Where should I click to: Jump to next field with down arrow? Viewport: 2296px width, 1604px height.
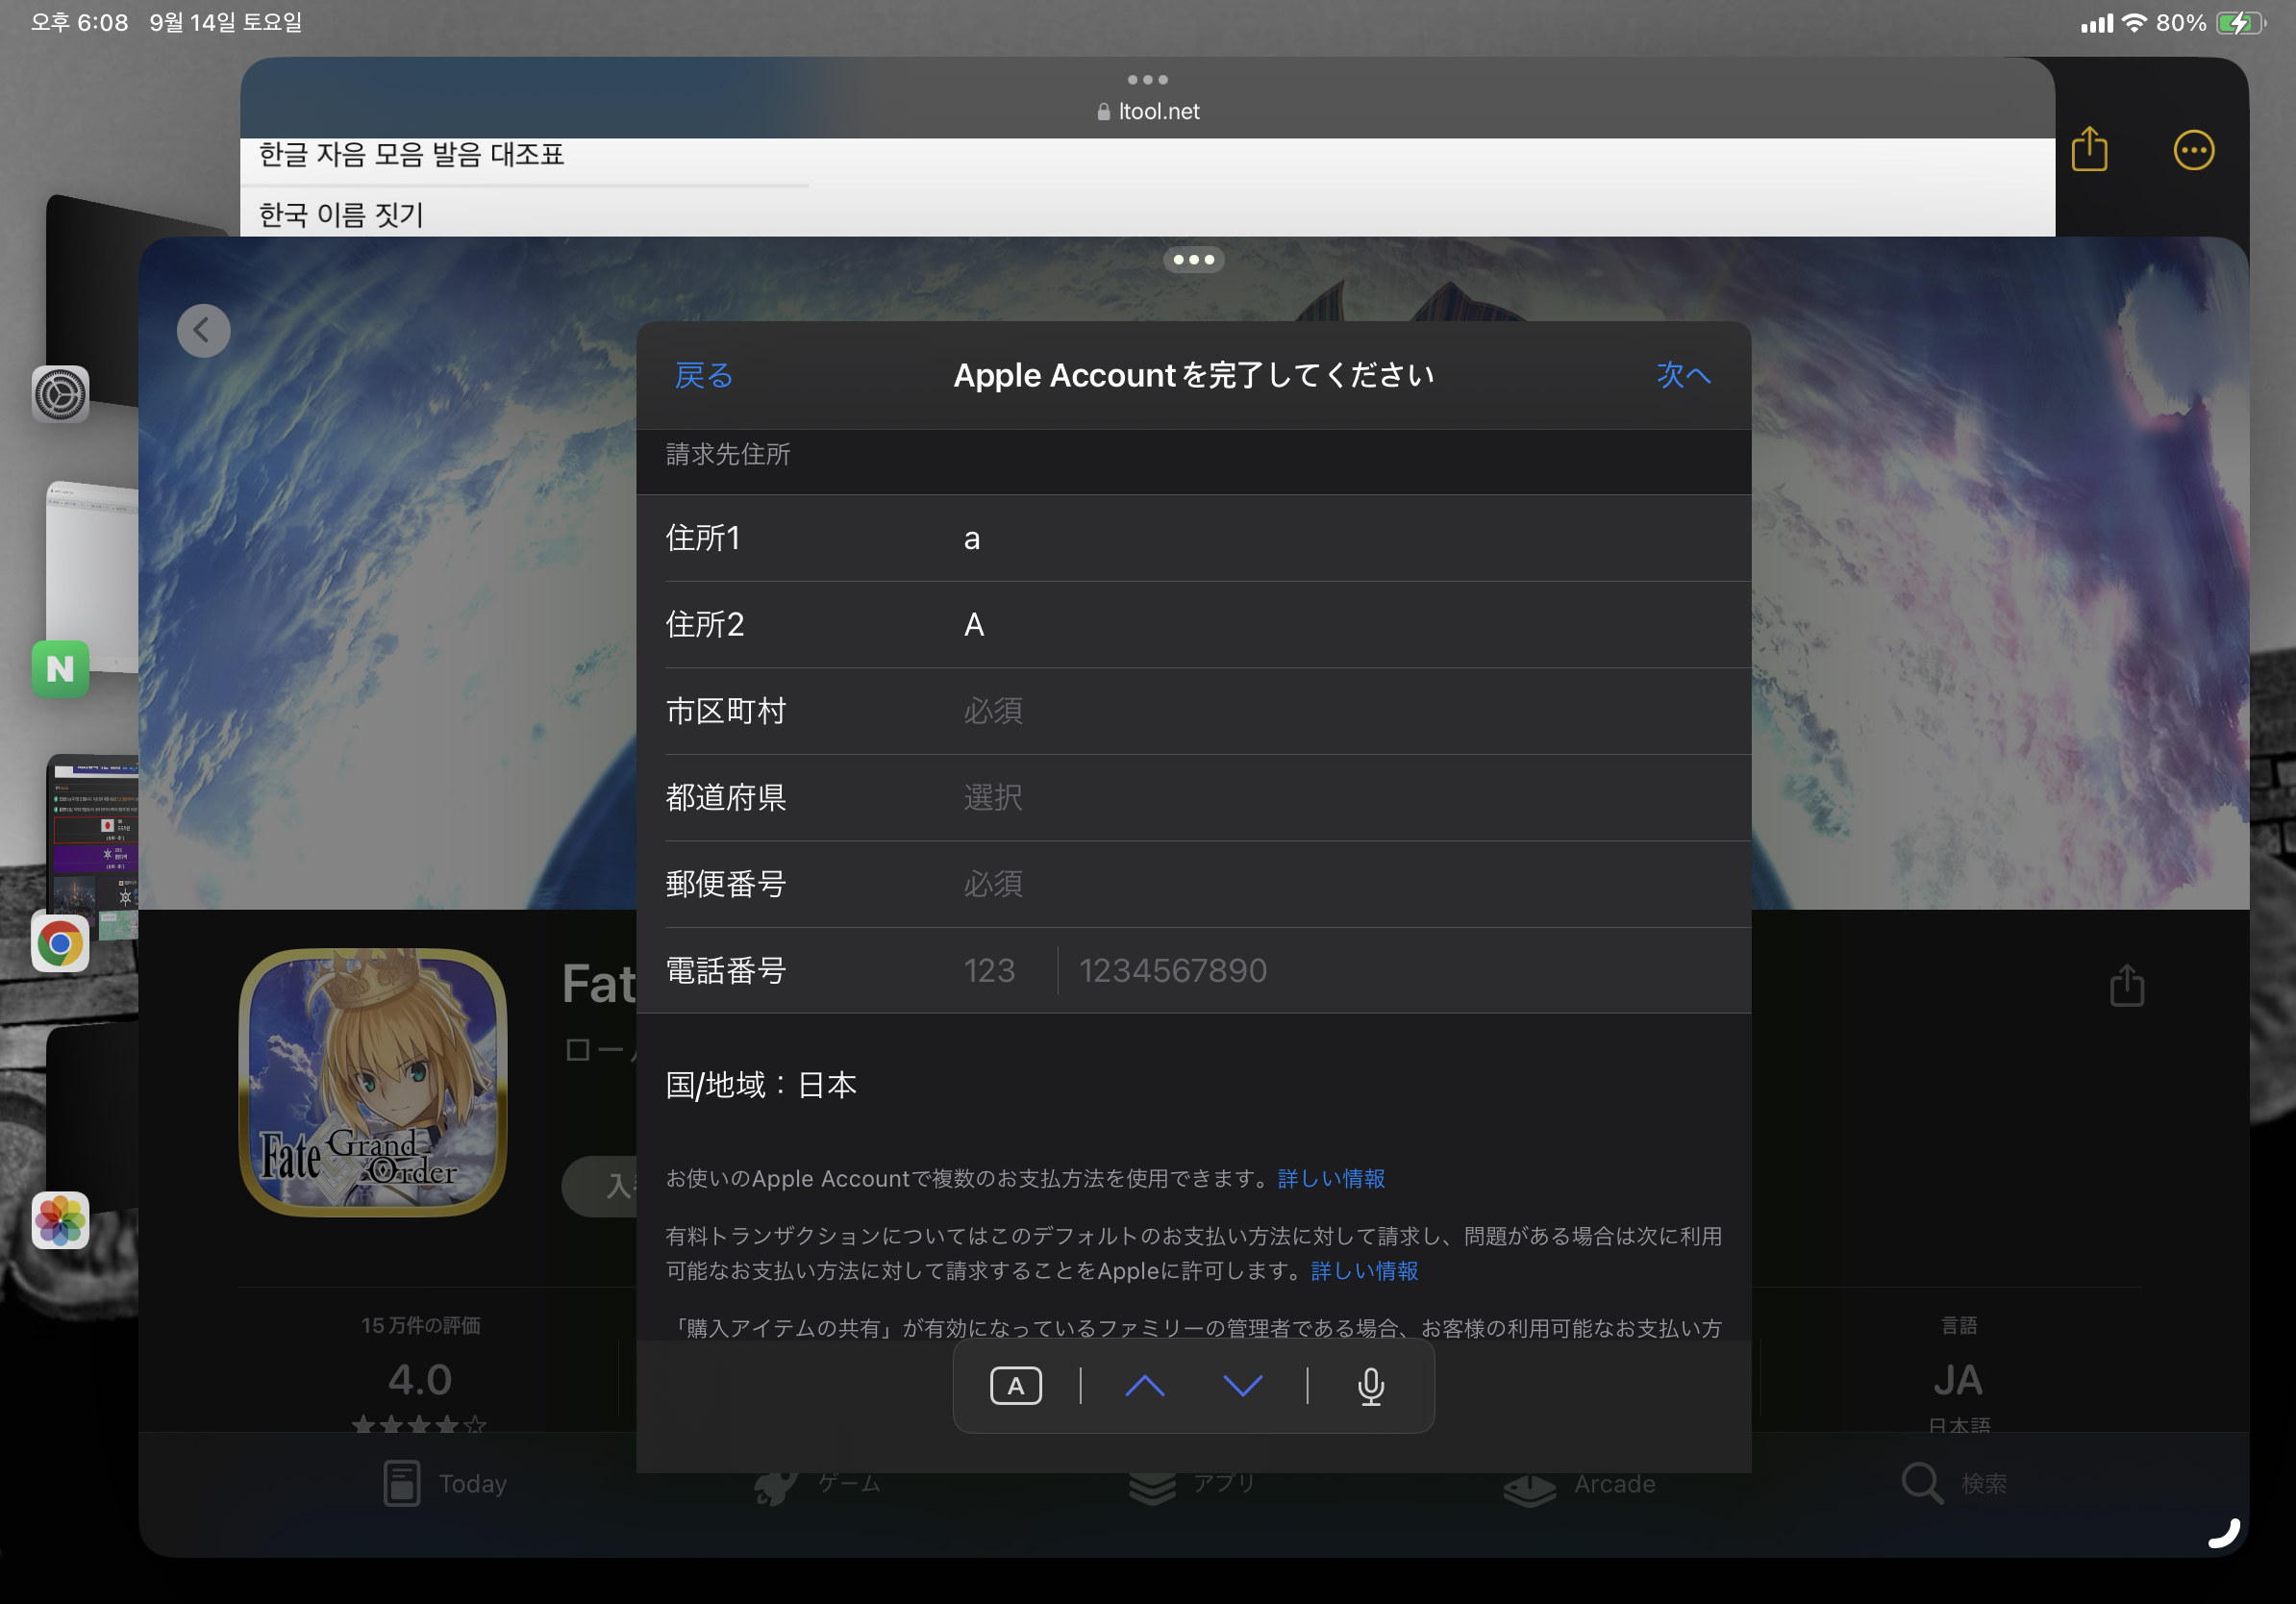pyautogui.click(x=1243, y=1386)
